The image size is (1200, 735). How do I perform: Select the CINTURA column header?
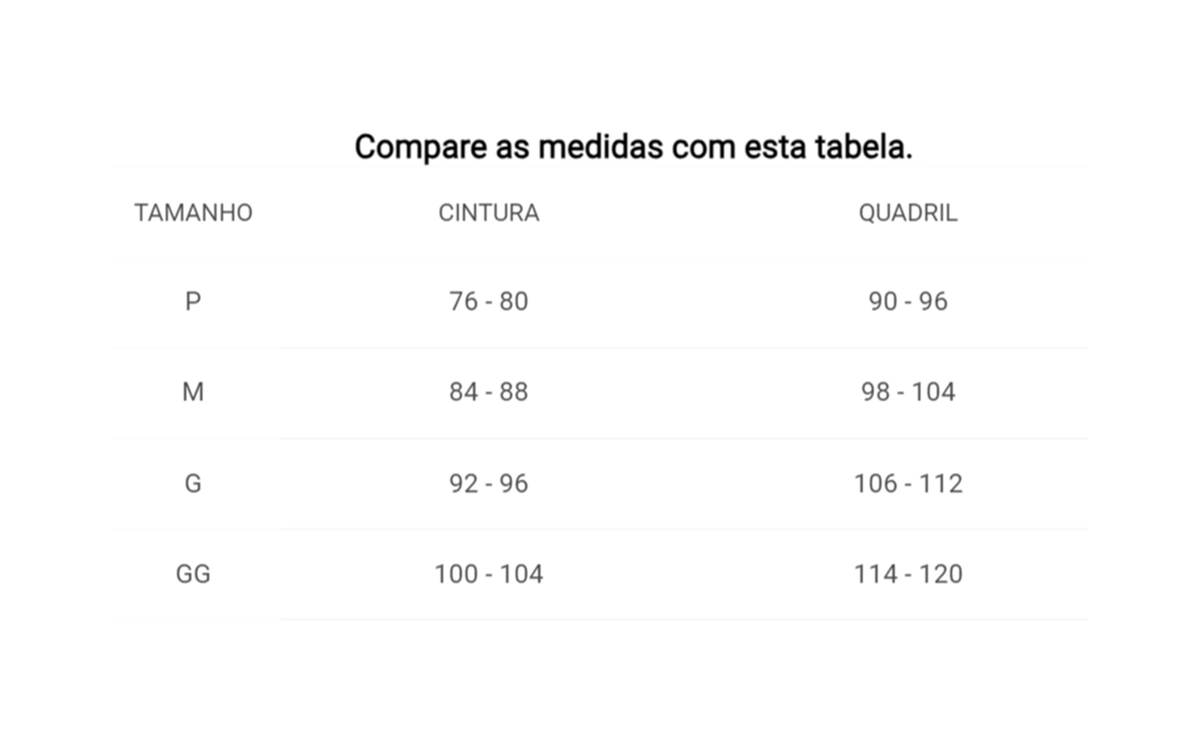(489, 213)
